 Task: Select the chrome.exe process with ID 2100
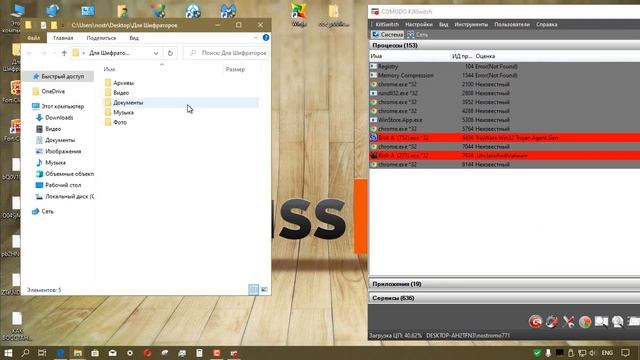[x=504, y=84]
